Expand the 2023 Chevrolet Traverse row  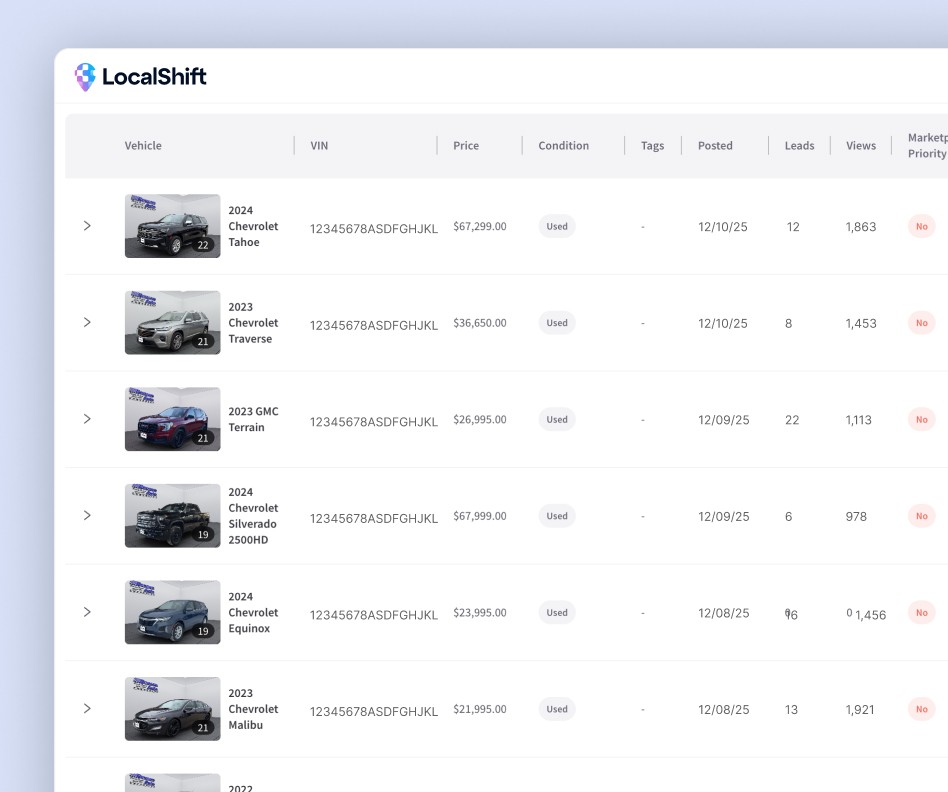tap(87, 322)
